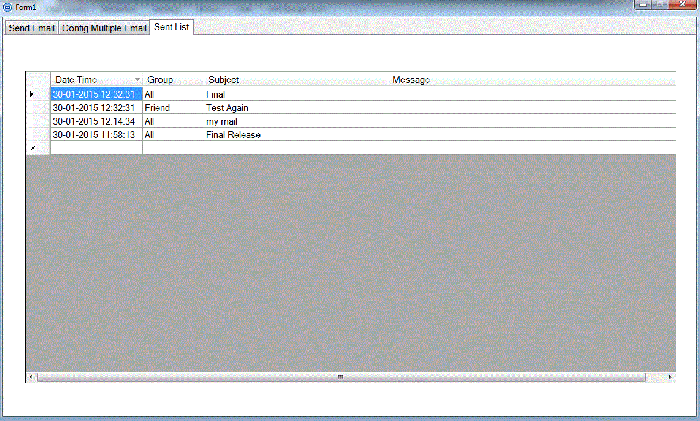Click the empty Date Time cell in the new row

coord(96,148)
